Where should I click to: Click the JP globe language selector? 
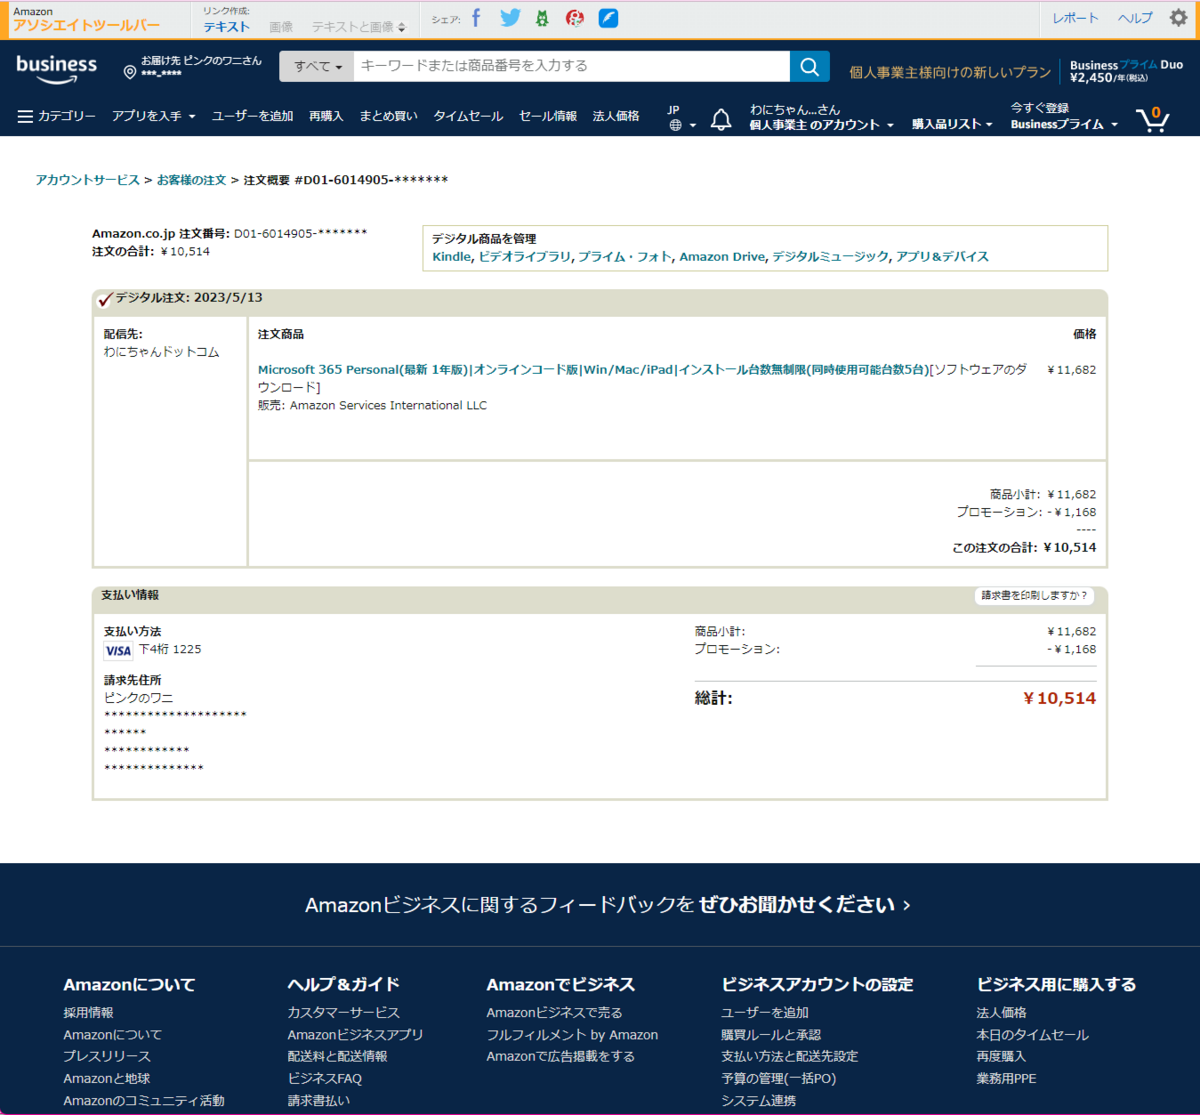point(681,118)
